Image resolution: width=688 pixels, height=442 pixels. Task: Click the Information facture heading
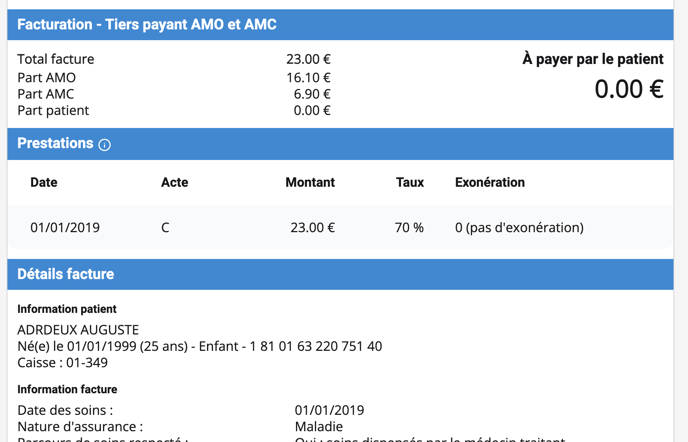click(x=67, y=389)
